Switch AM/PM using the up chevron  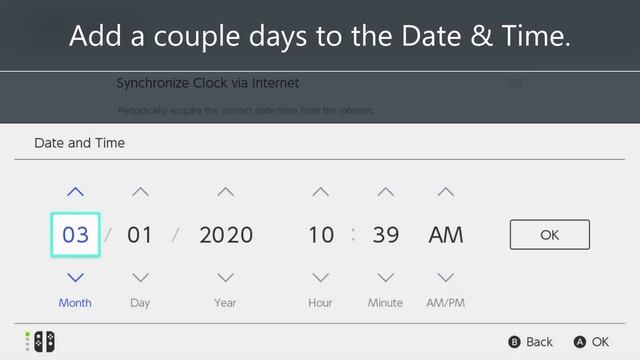pos(446,192)
